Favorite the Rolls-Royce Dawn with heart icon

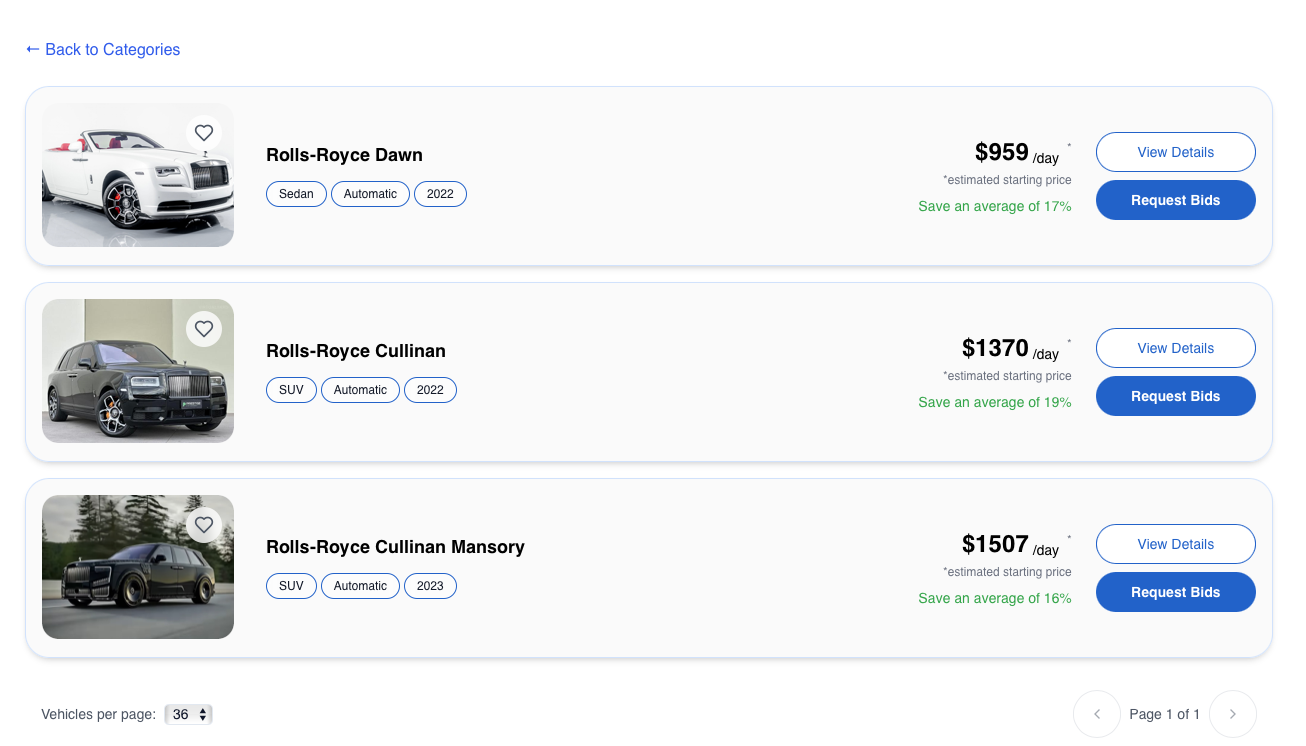pos(204,133)
